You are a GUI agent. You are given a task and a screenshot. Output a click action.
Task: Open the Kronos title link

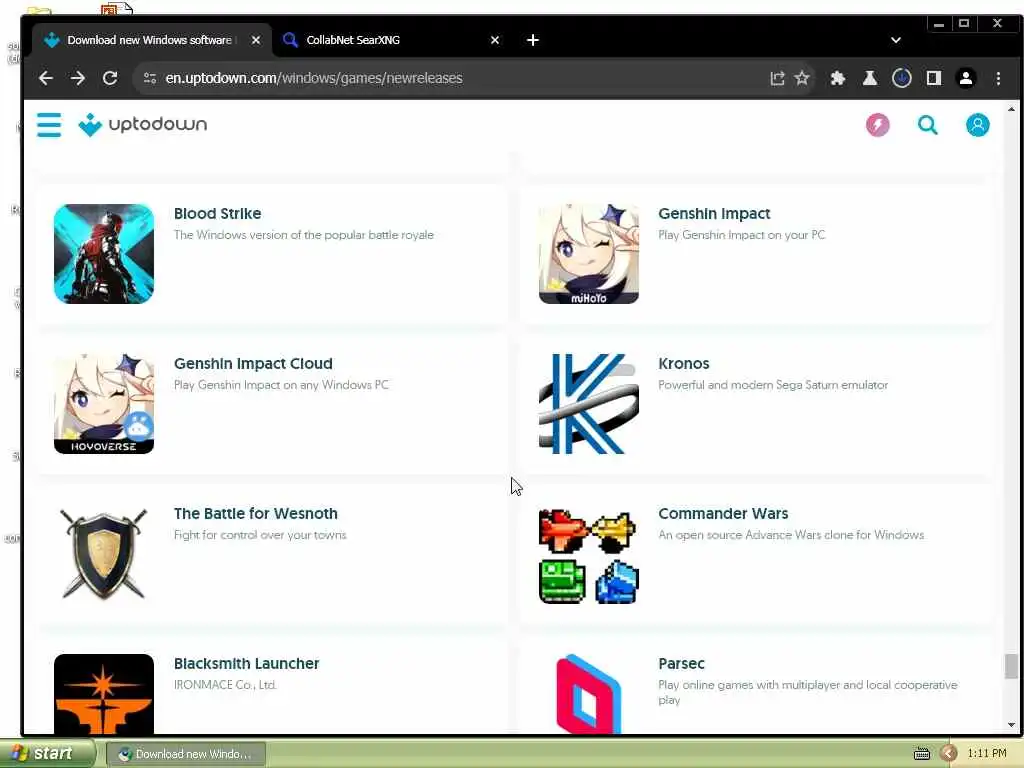point(683,364)
